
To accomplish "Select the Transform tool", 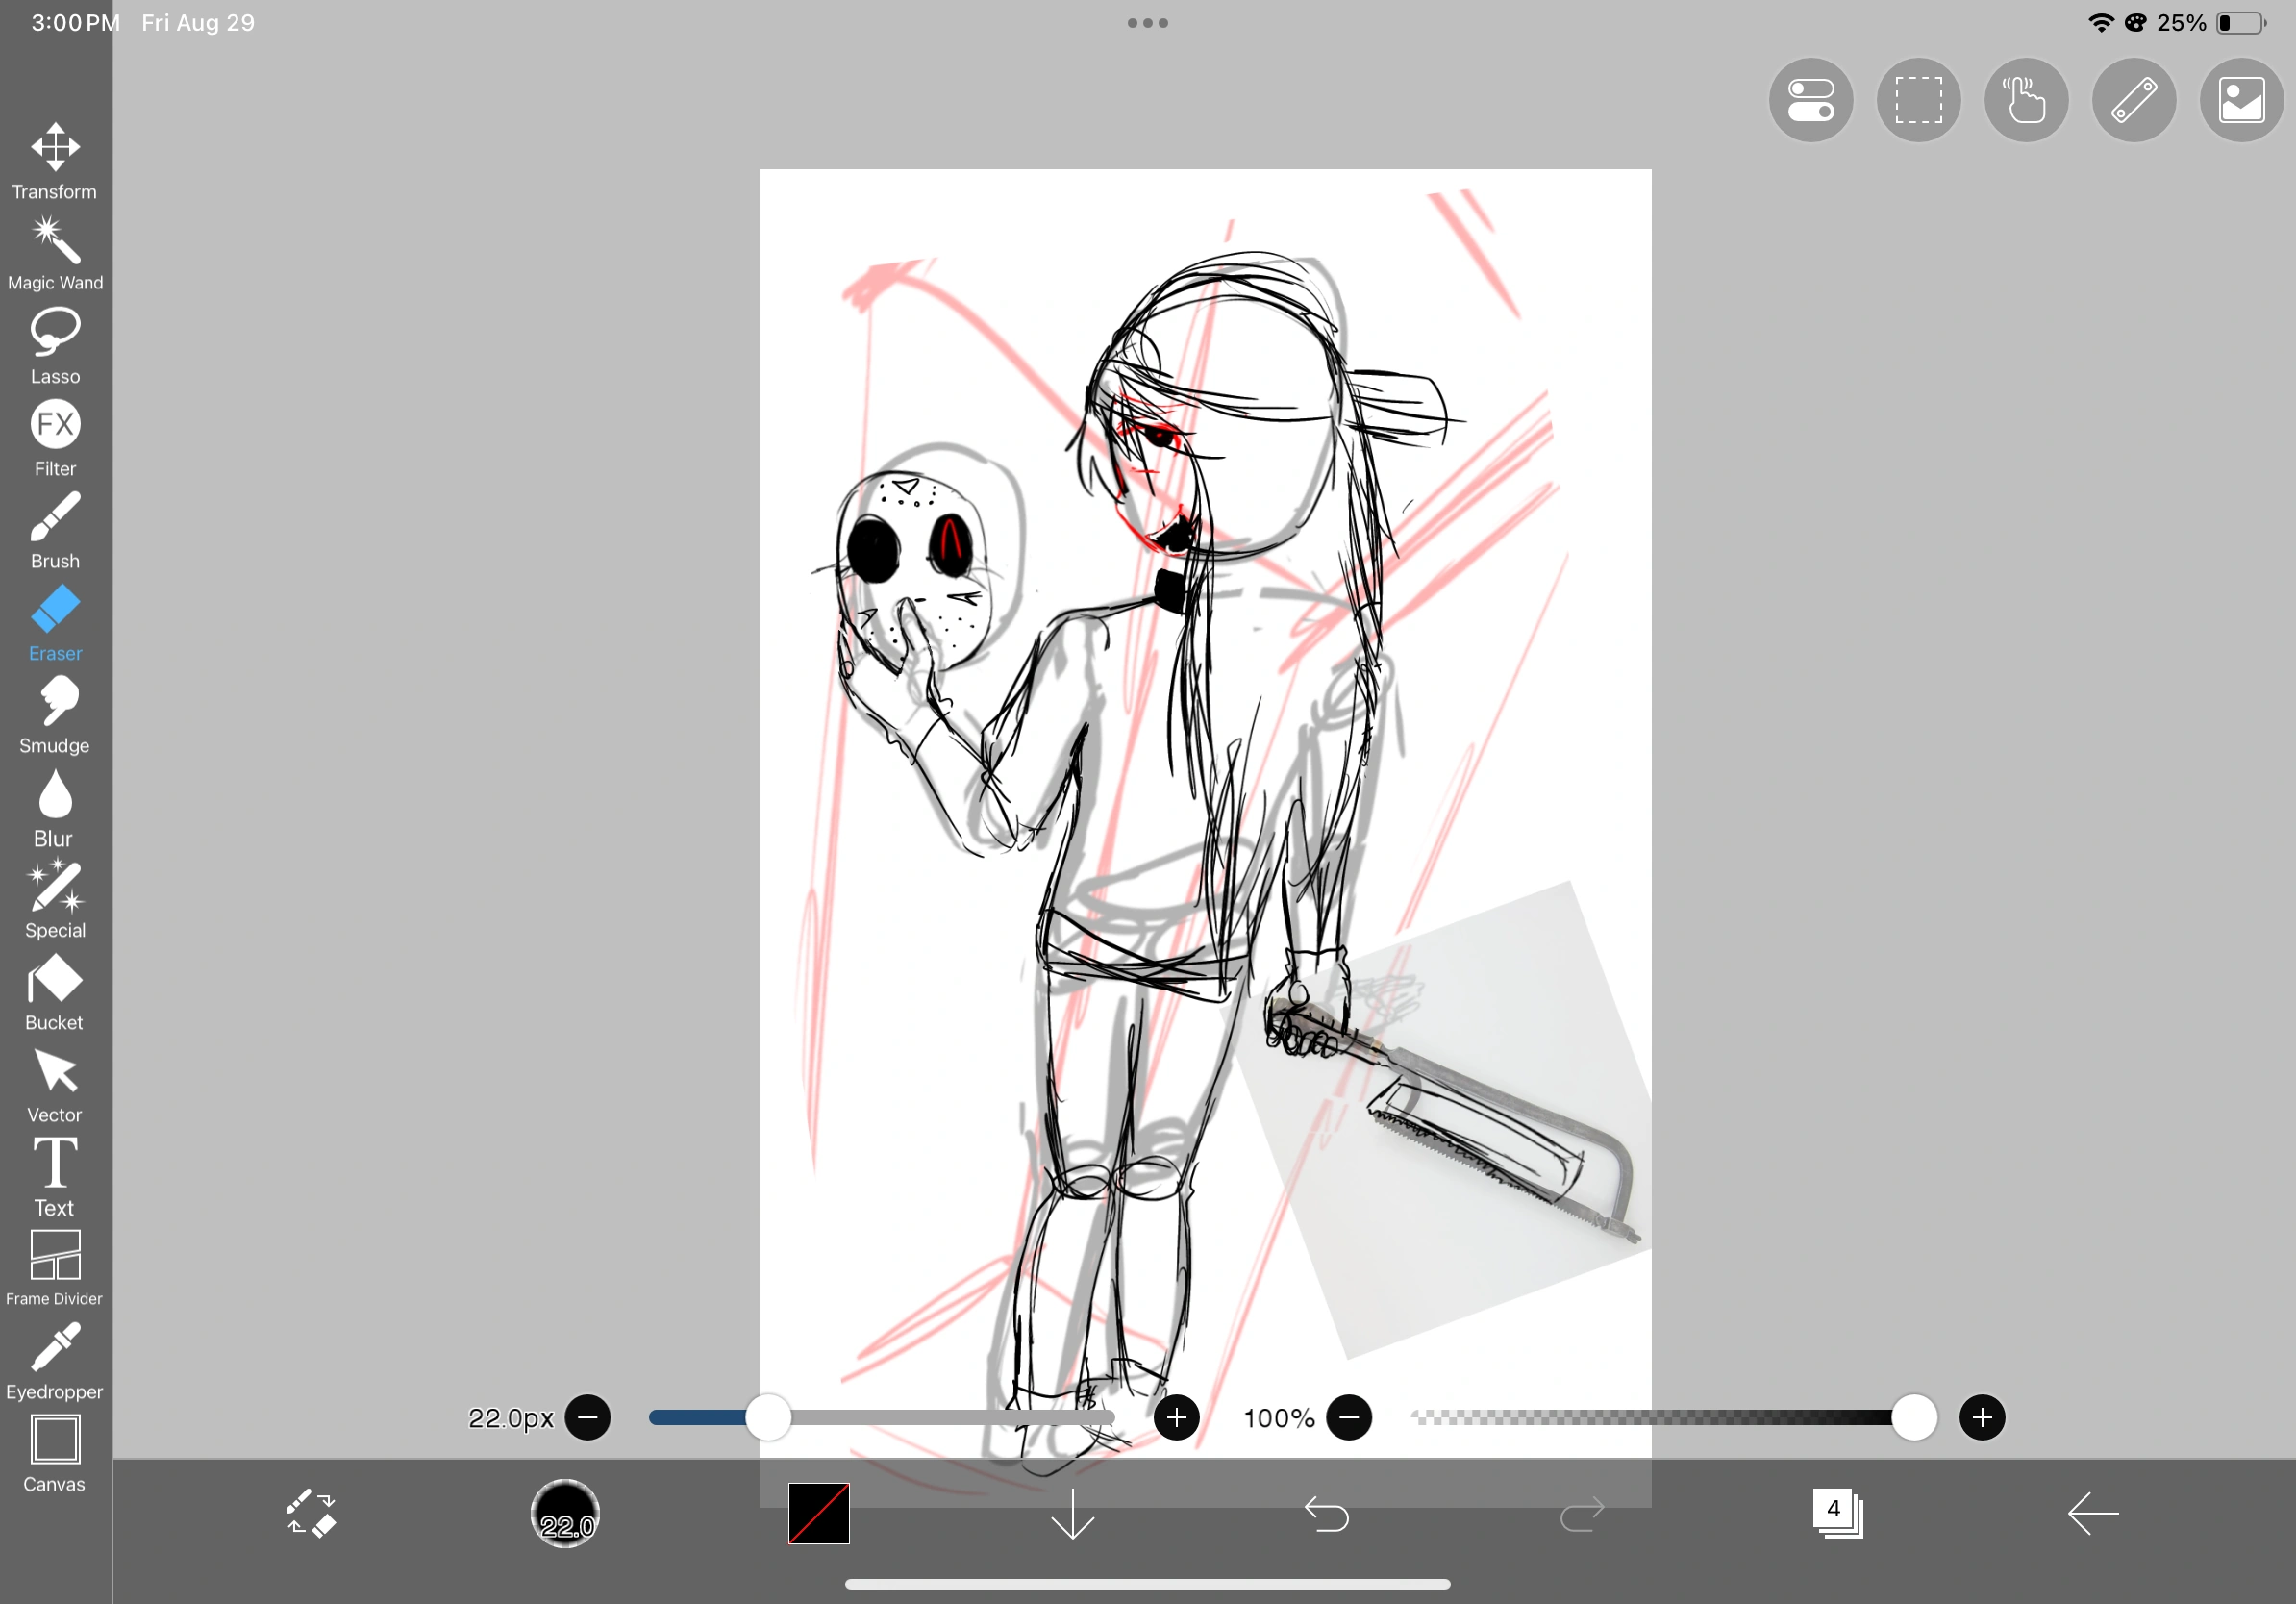I will pyautogui.click(x=55, y=160).
